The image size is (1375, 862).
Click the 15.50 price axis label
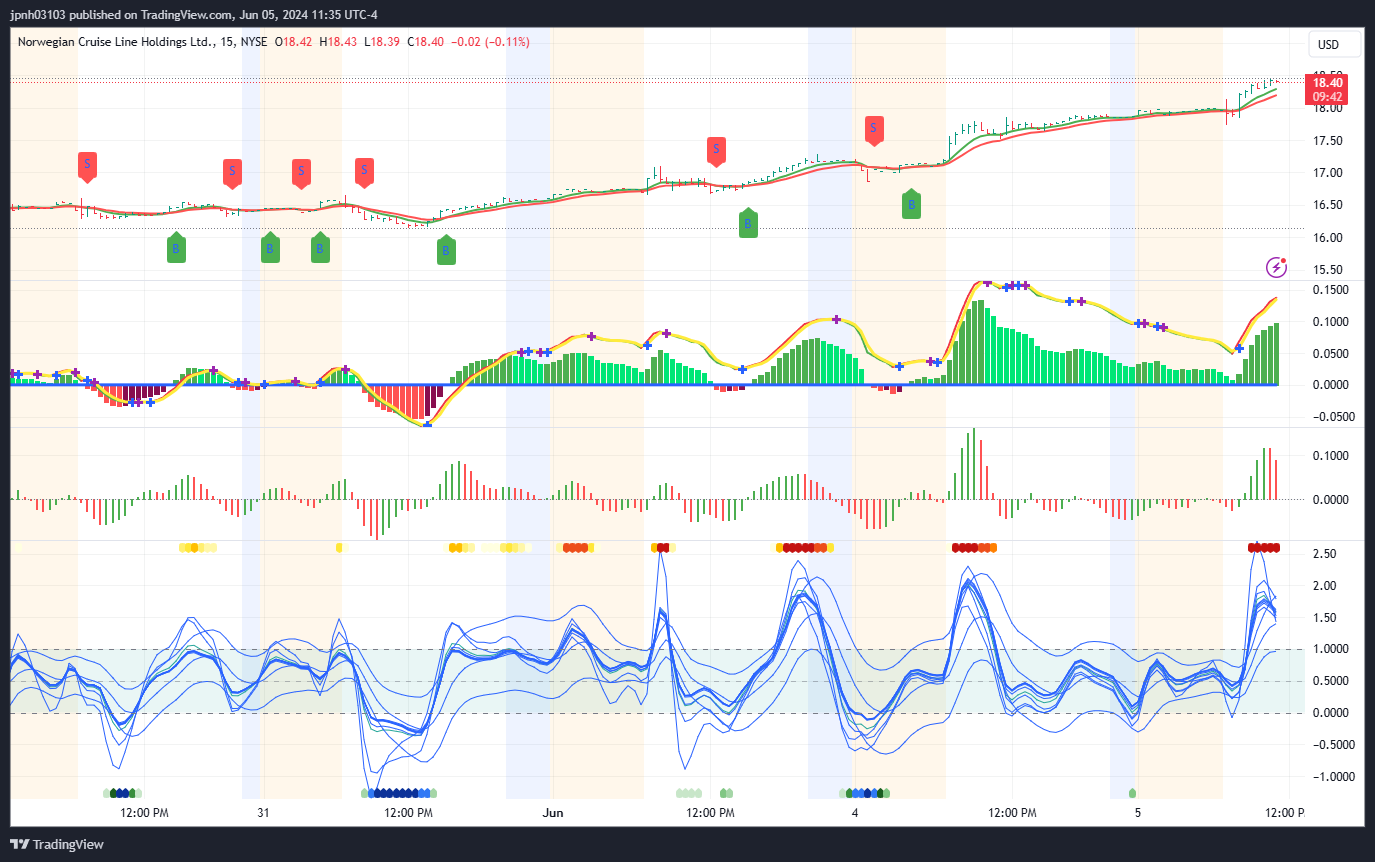click(x=1326, y=270)
